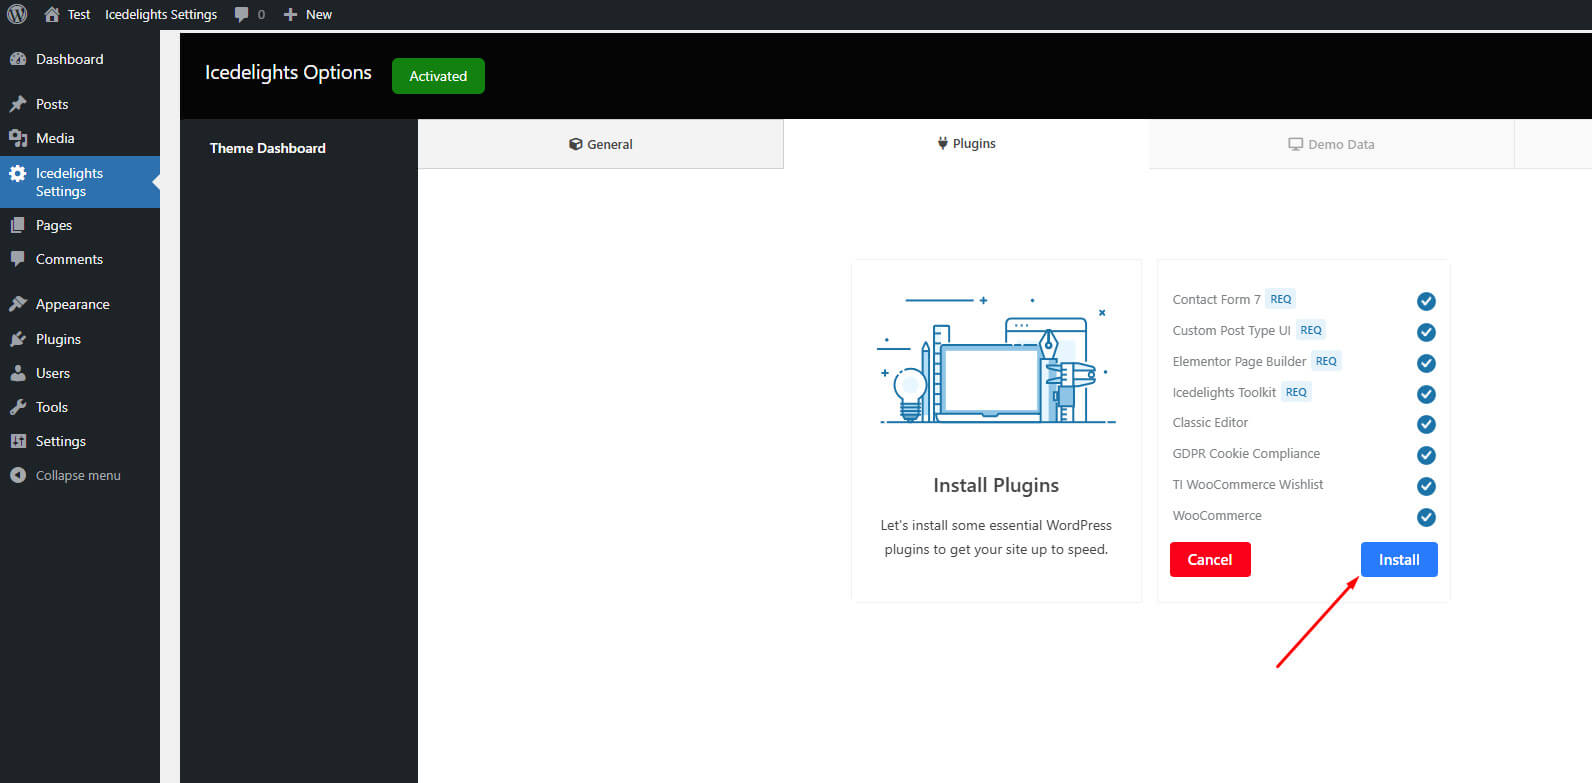Screen dimensions: 1592x783
Task: Click the green Activated button
Action: (x=438, y=76)
